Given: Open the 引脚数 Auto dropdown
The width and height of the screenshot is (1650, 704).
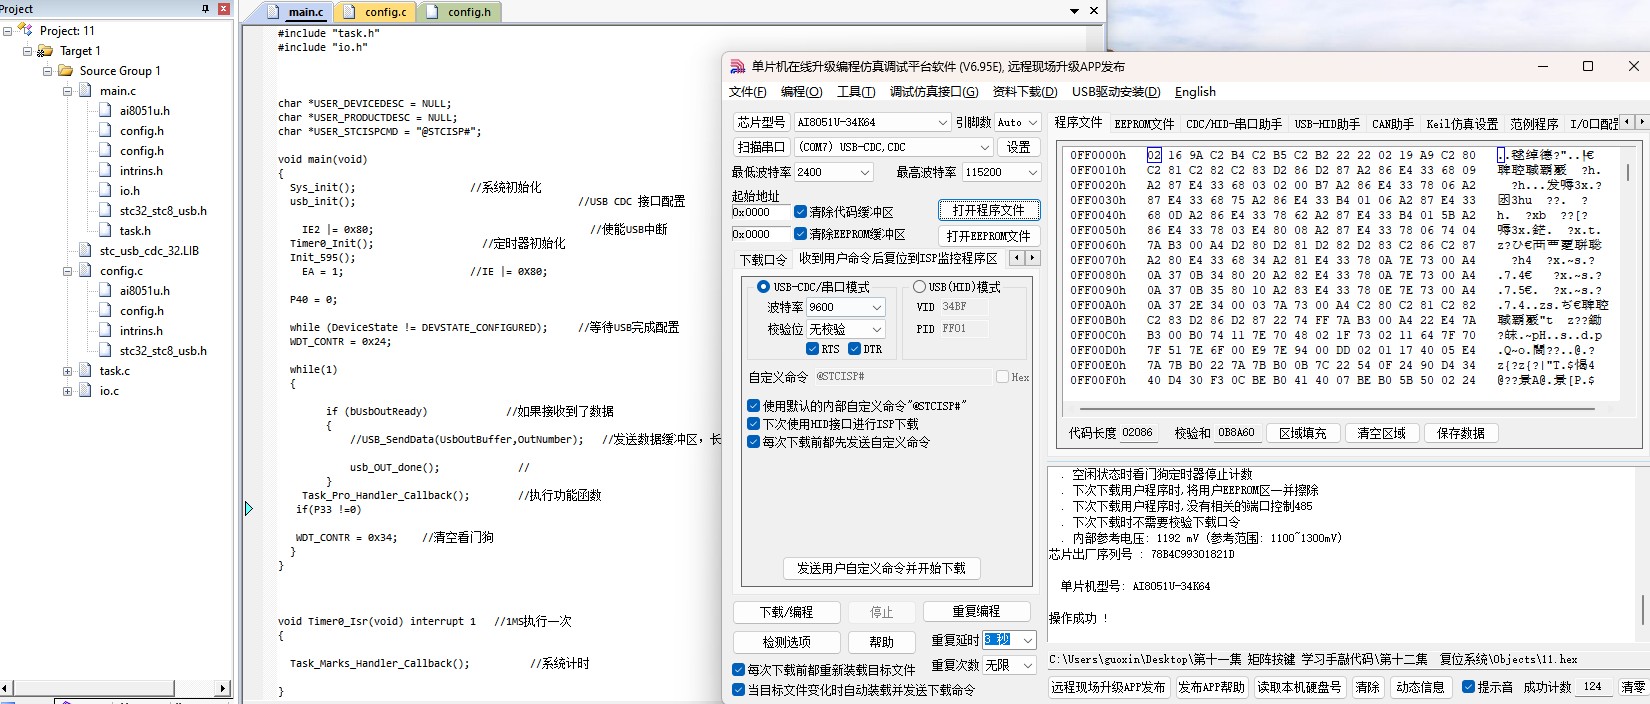Looking at the screenshot, I should click(1033, 122).
